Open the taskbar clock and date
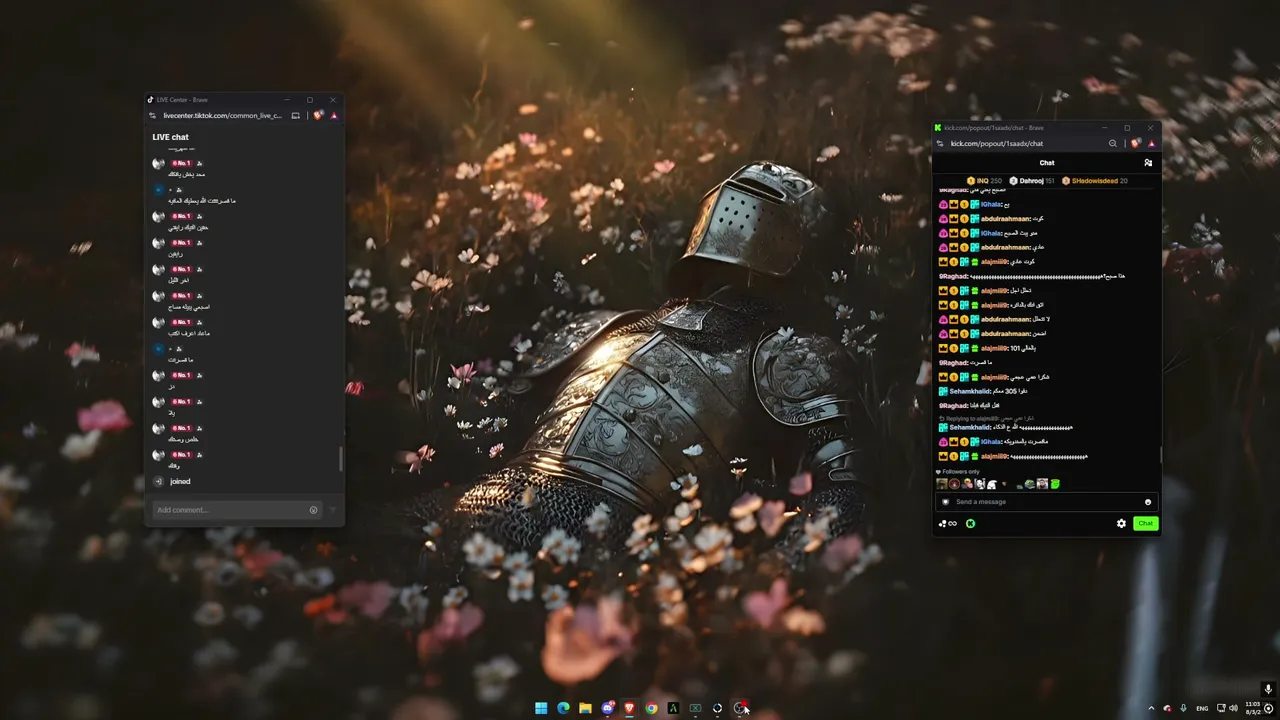 [x=1252, y=708]
